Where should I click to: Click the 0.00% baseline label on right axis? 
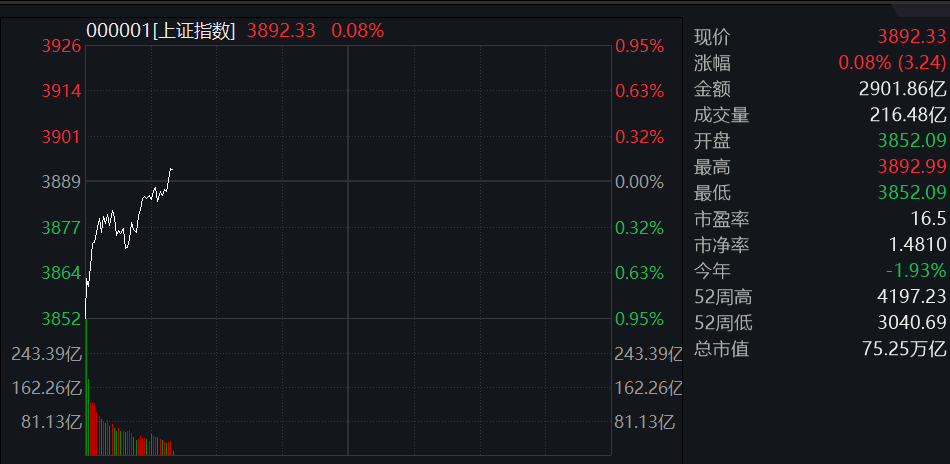(x=639, y=182)
